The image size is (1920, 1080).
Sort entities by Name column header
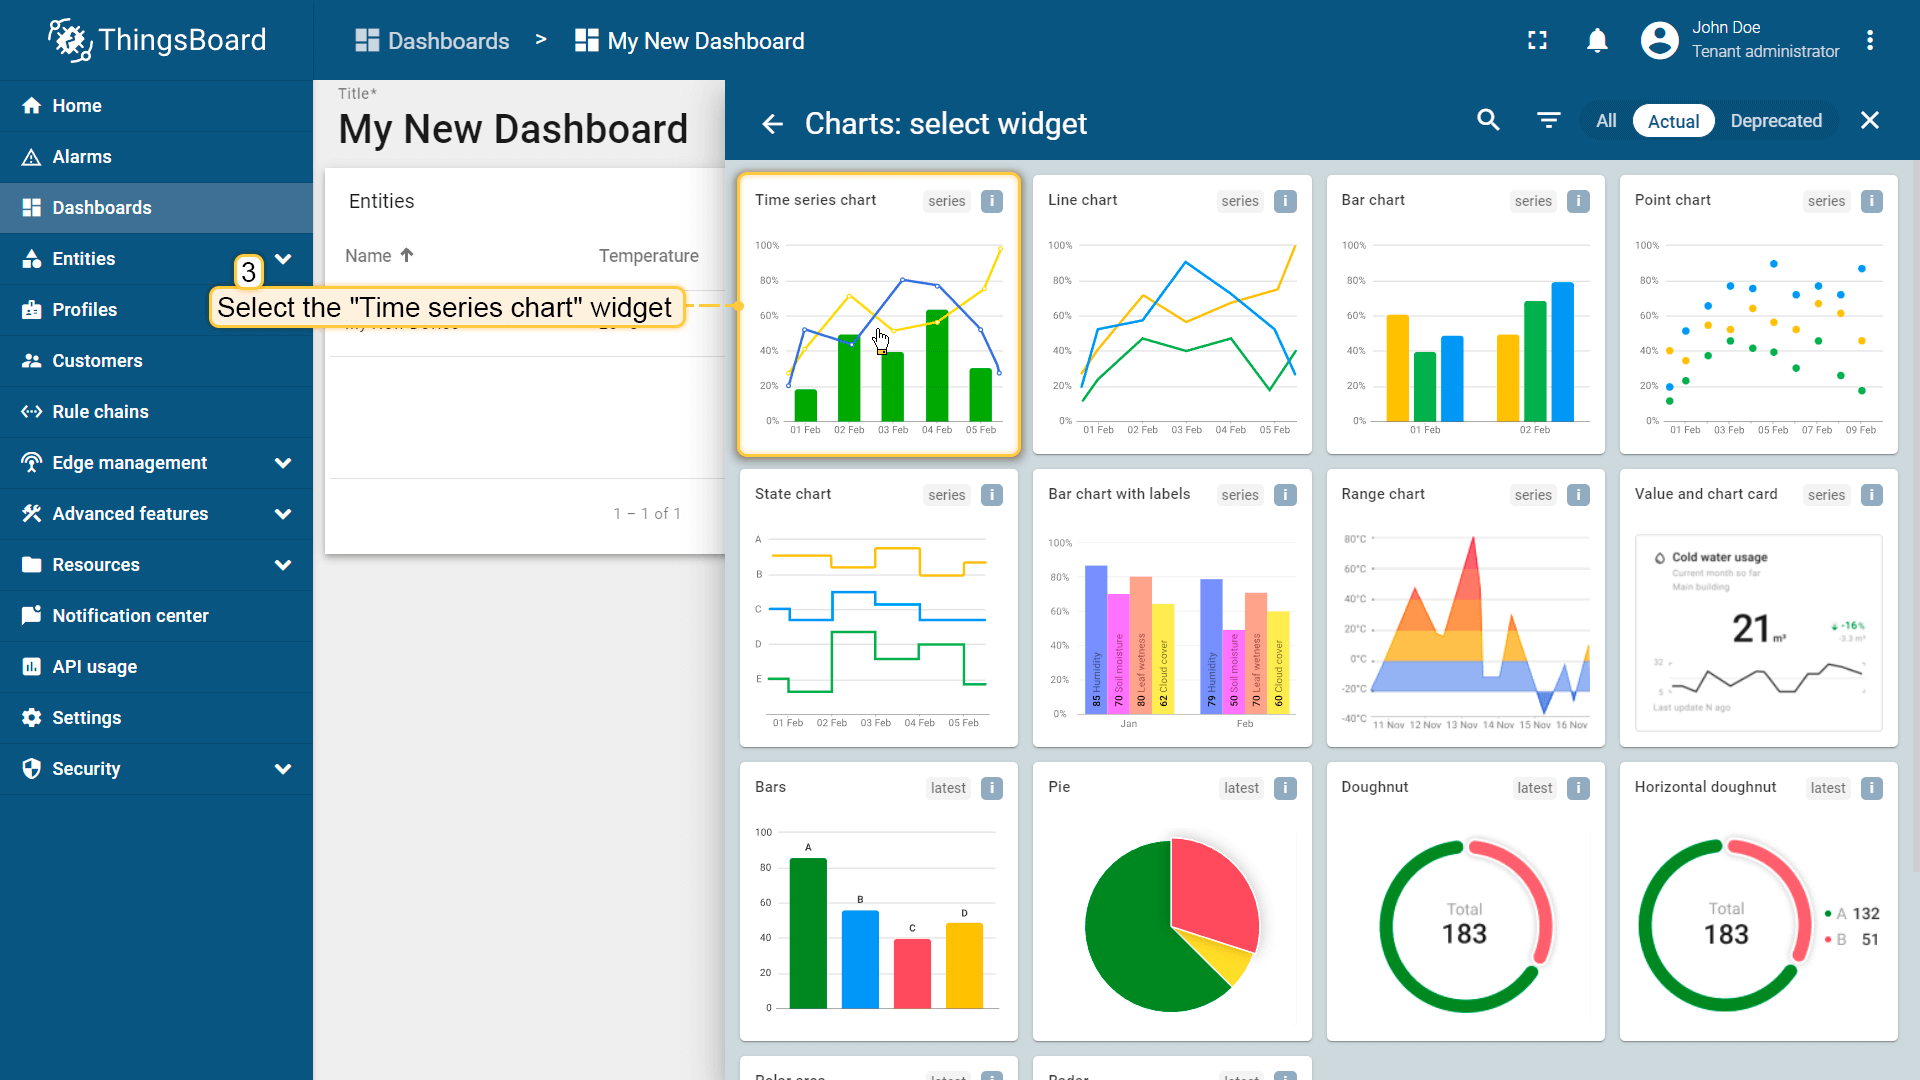(369, 256)
